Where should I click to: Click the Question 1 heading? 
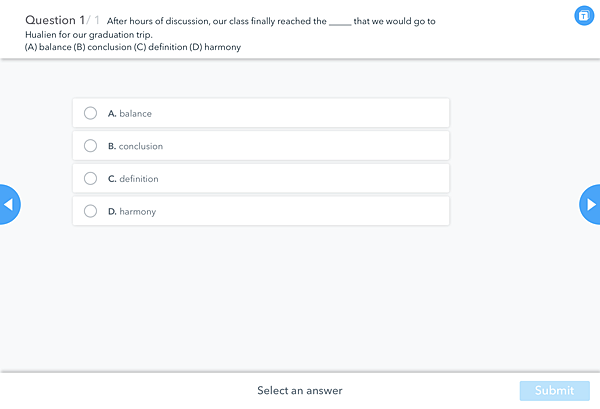coord(55,20)
